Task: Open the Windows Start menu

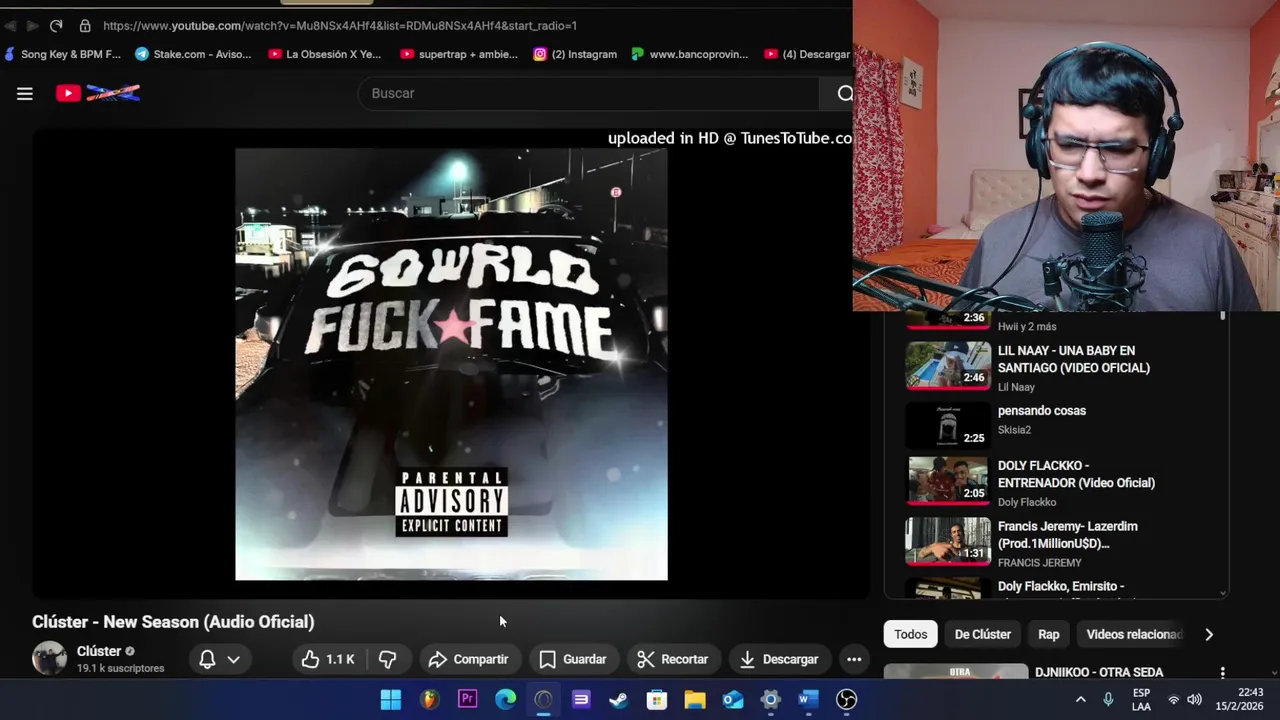Action: pyautogui.click(x=391, y=700)
